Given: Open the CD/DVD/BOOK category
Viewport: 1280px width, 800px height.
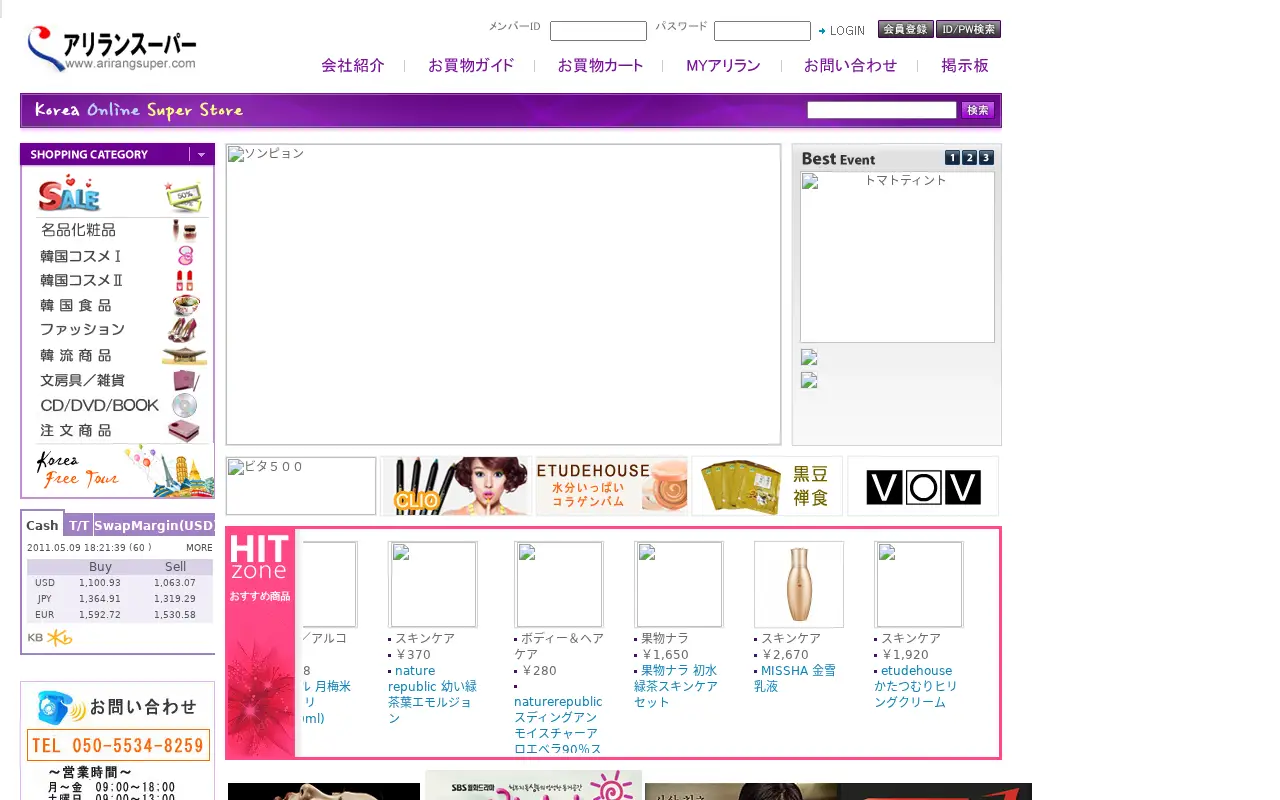Looking at the screenshot, I should pyautogui.click(x=118, y=405).
